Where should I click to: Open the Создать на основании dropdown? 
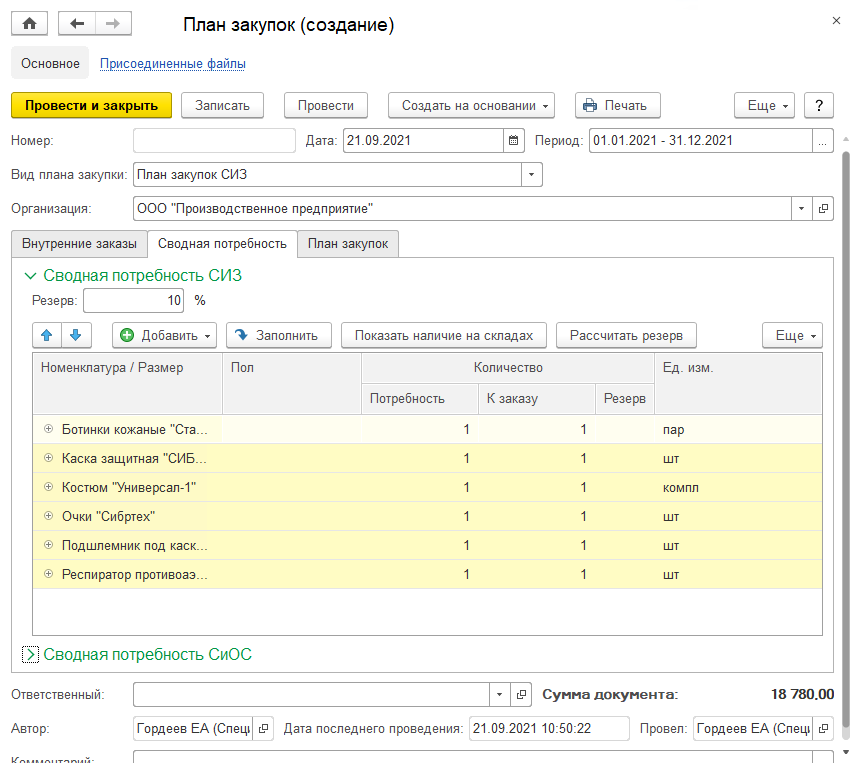click(476, 105)
